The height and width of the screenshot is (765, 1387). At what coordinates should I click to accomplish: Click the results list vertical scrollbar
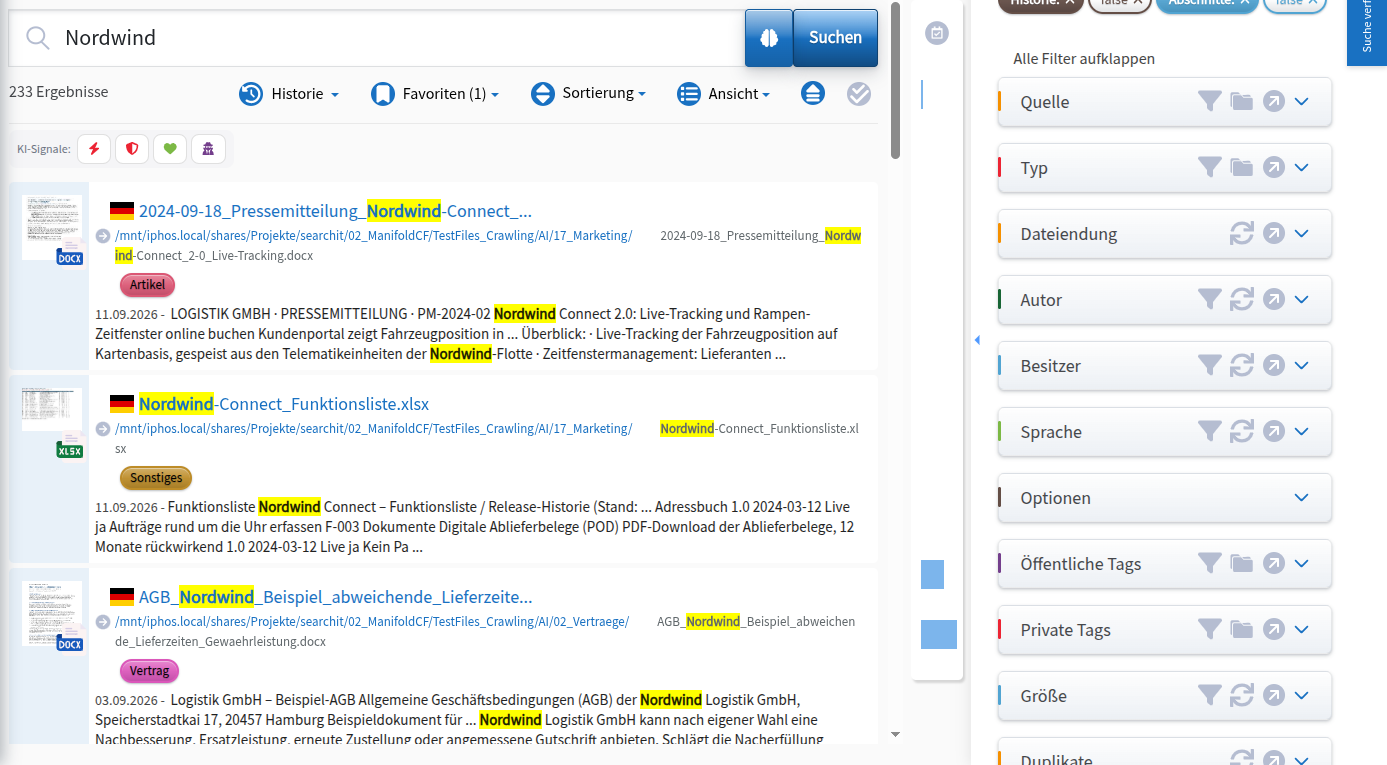click(x=895, y=80)
